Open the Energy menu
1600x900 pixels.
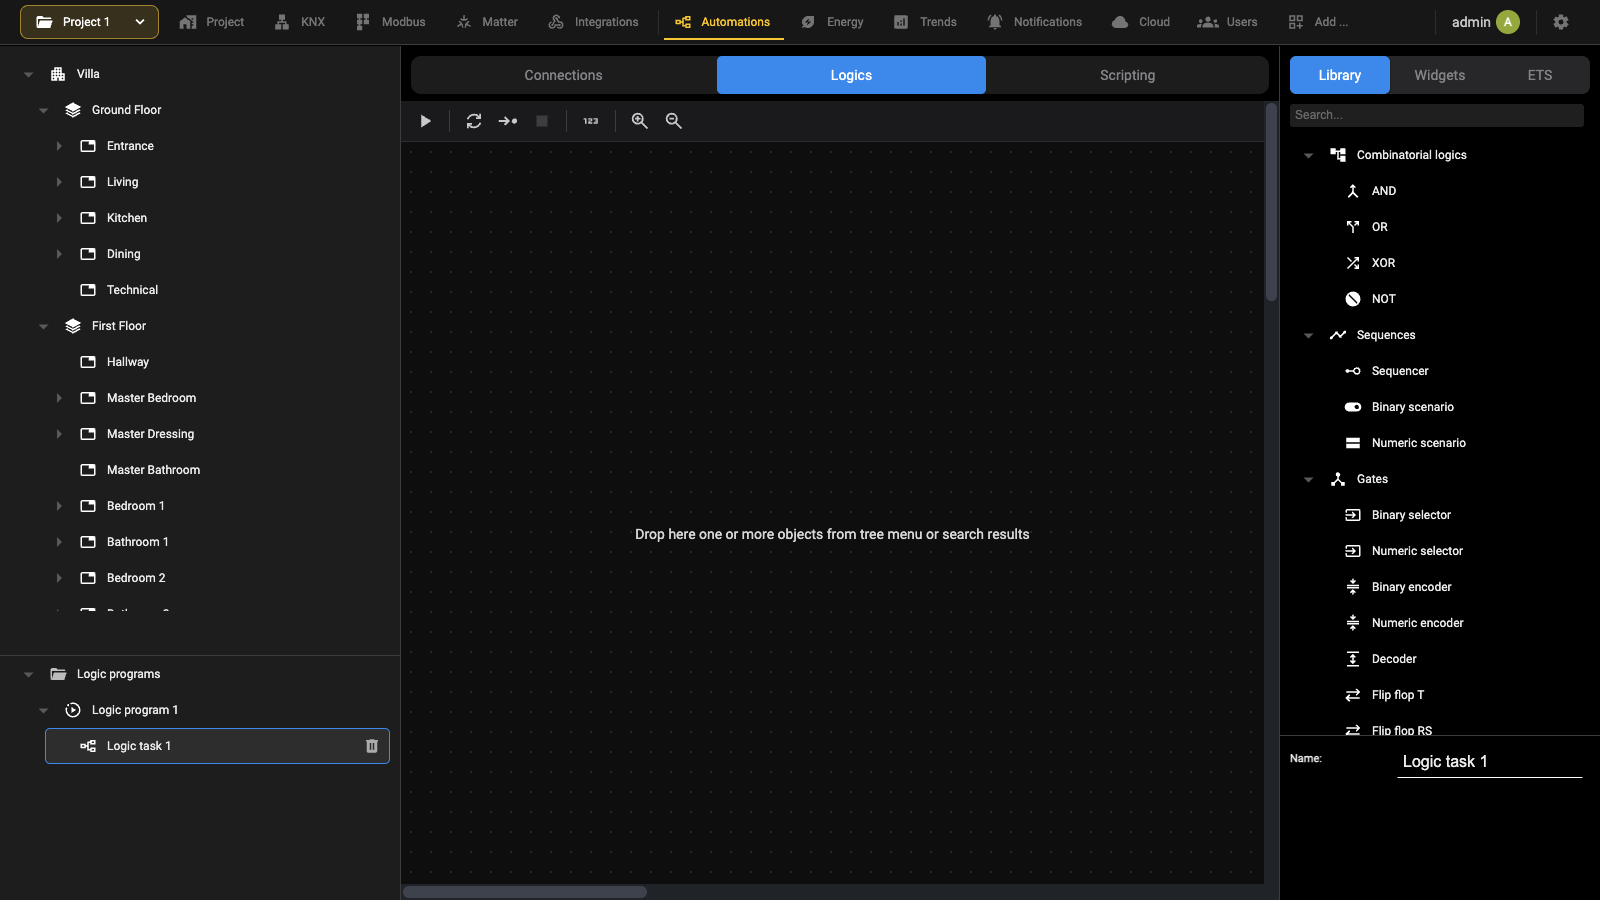click(833, 22)
